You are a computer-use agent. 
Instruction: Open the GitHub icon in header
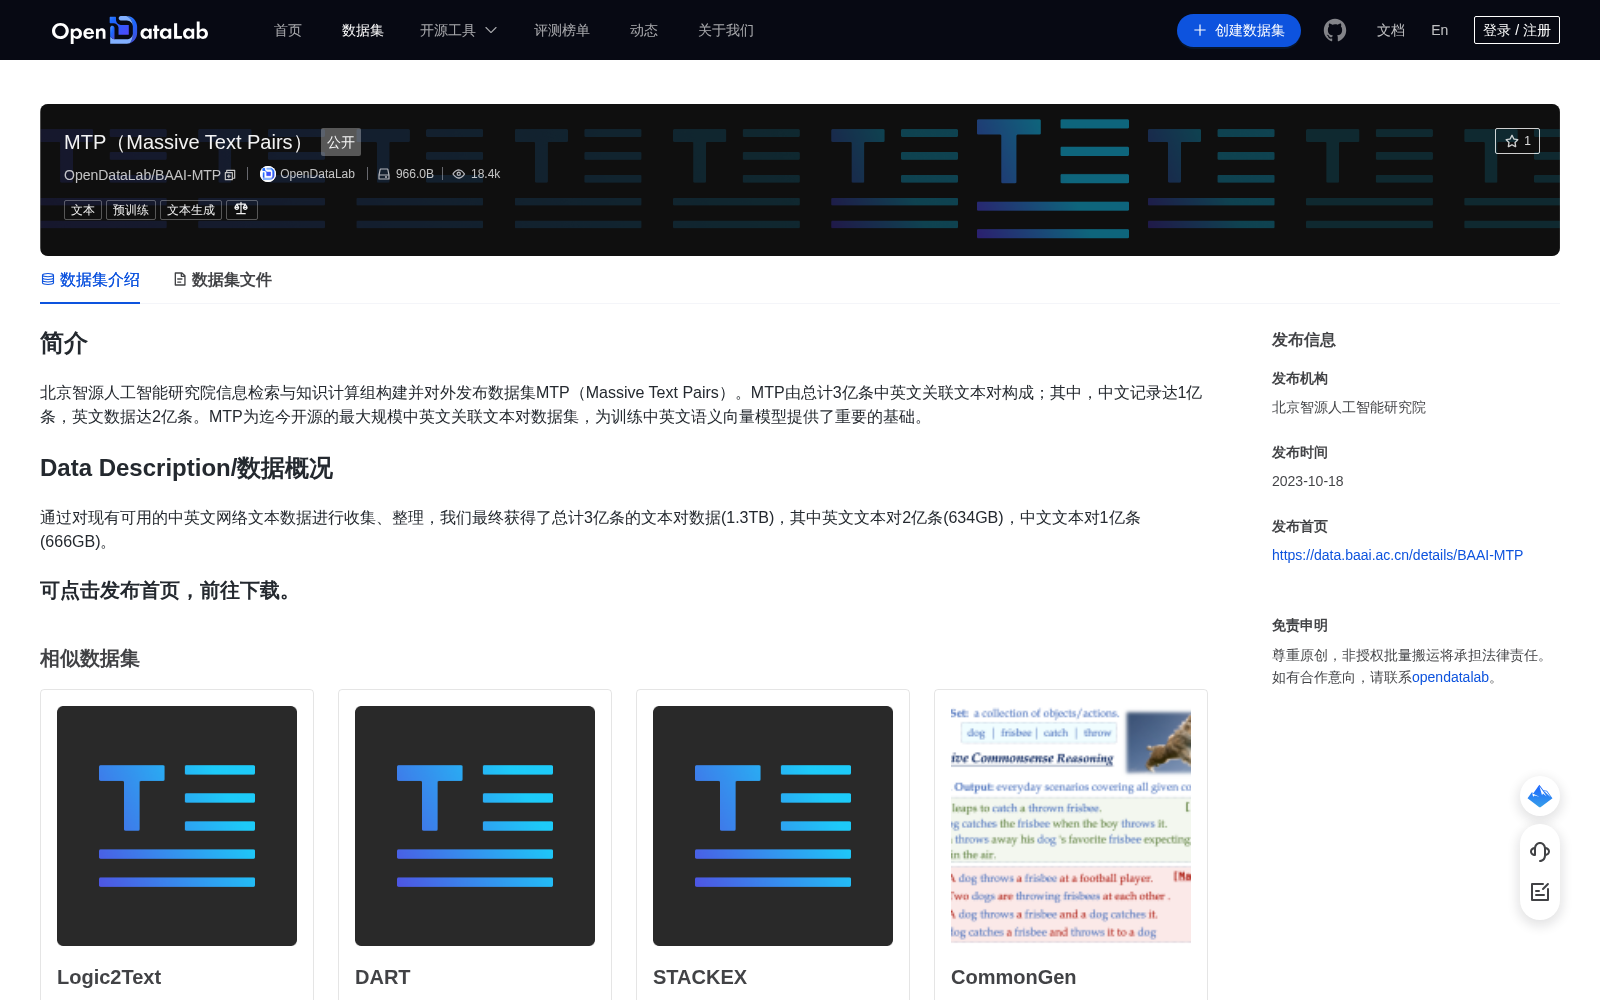pos(1335,30)
